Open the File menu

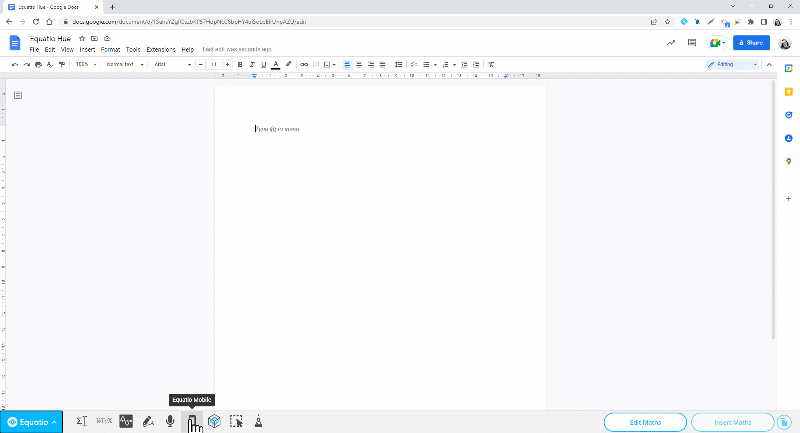tap(34, 49)
